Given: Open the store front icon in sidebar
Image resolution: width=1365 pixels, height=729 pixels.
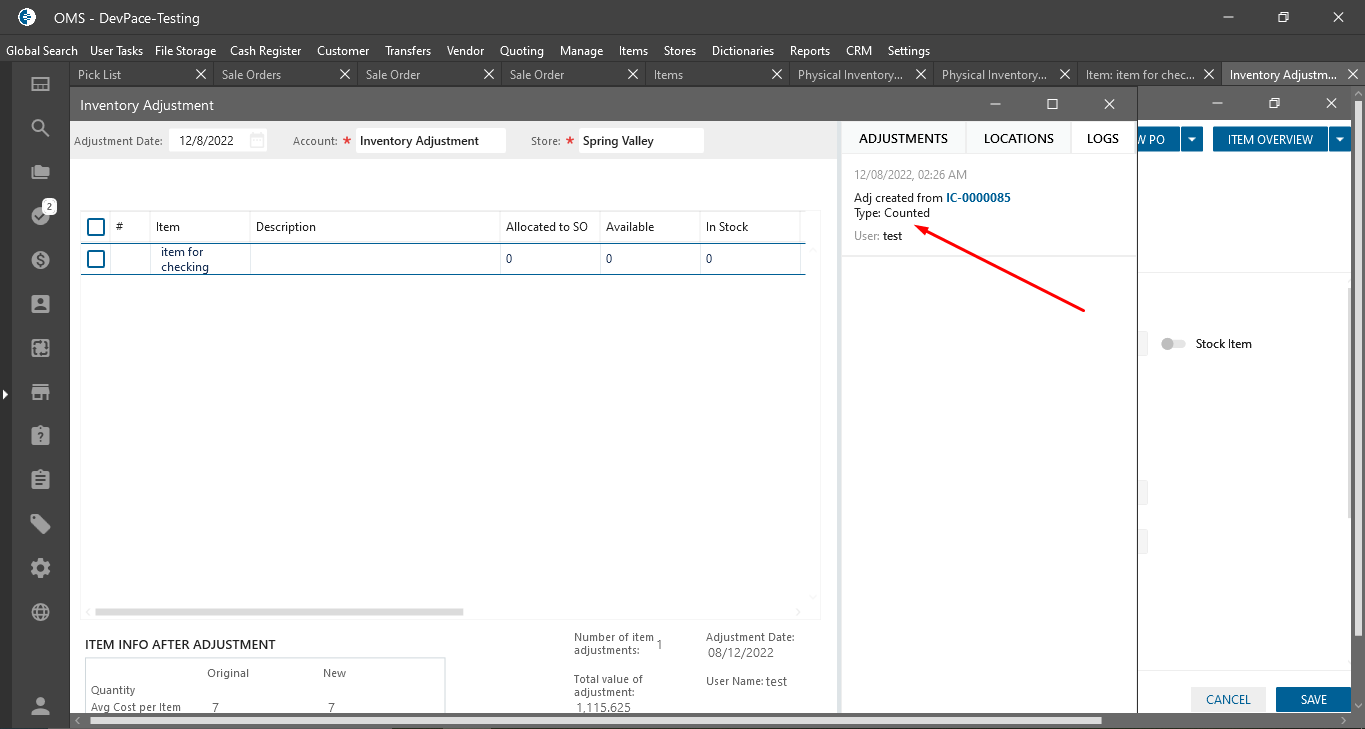Looking at the screenshot, I should point(40,392).
